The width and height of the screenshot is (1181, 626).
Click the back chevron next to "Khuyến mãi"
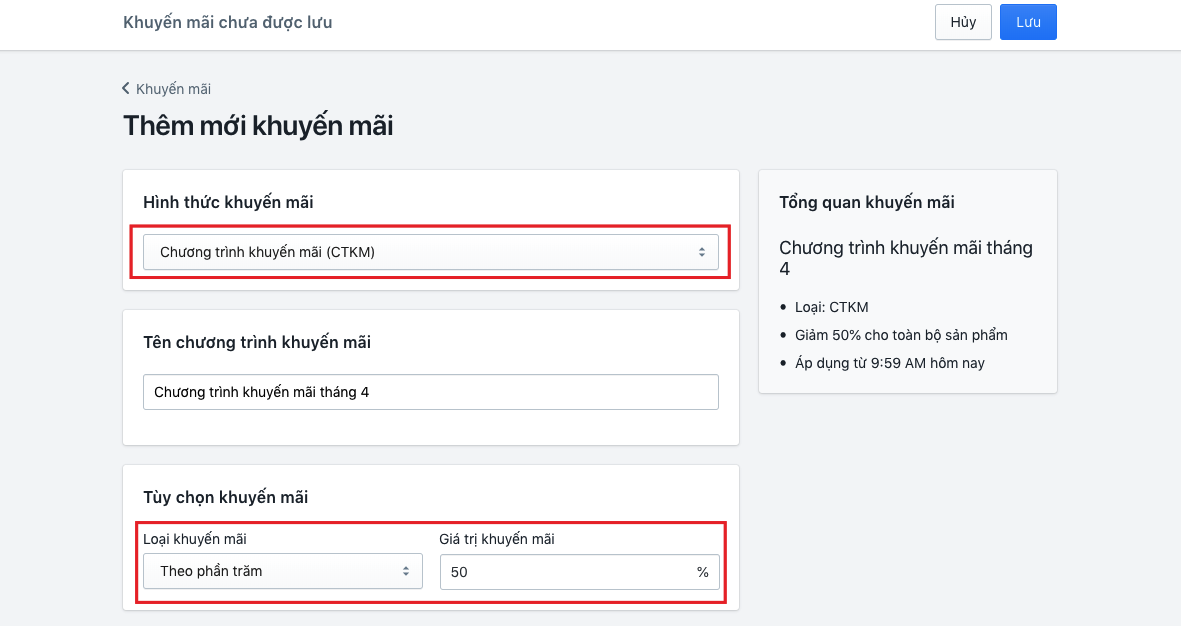click(x=124, y=89)
